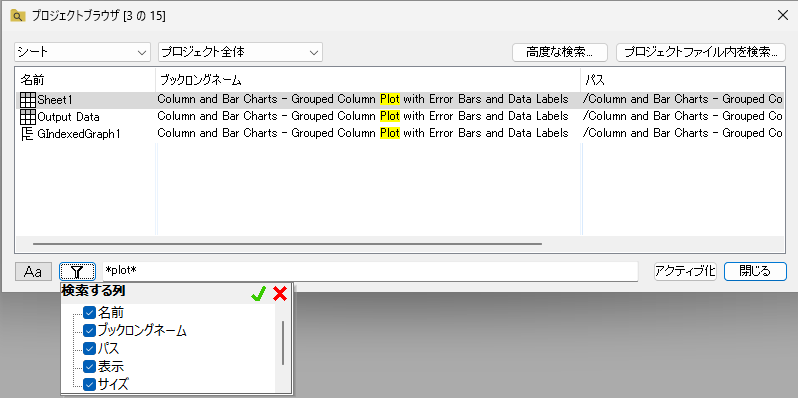This screenshot has height=398, width=798.
Task: Click the Sheet1 worksheet grid icon
Action: point(28,100)
